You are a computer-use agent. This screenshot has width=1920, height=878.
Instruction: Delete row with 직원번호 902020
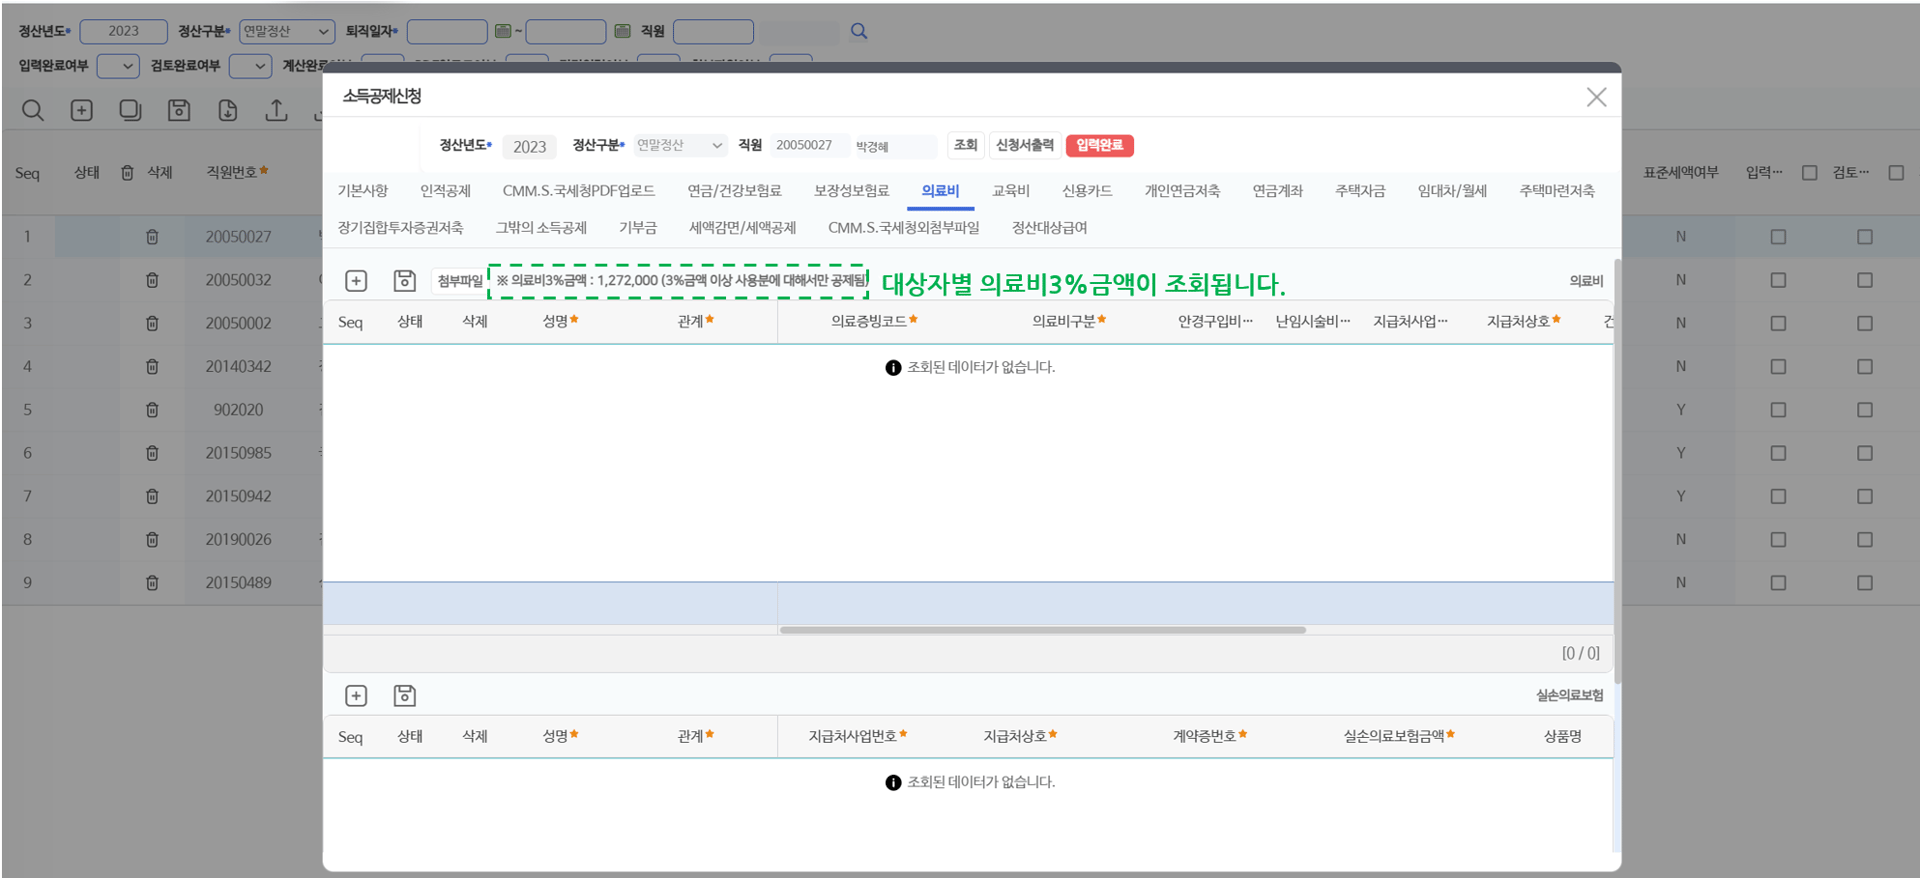152,410
